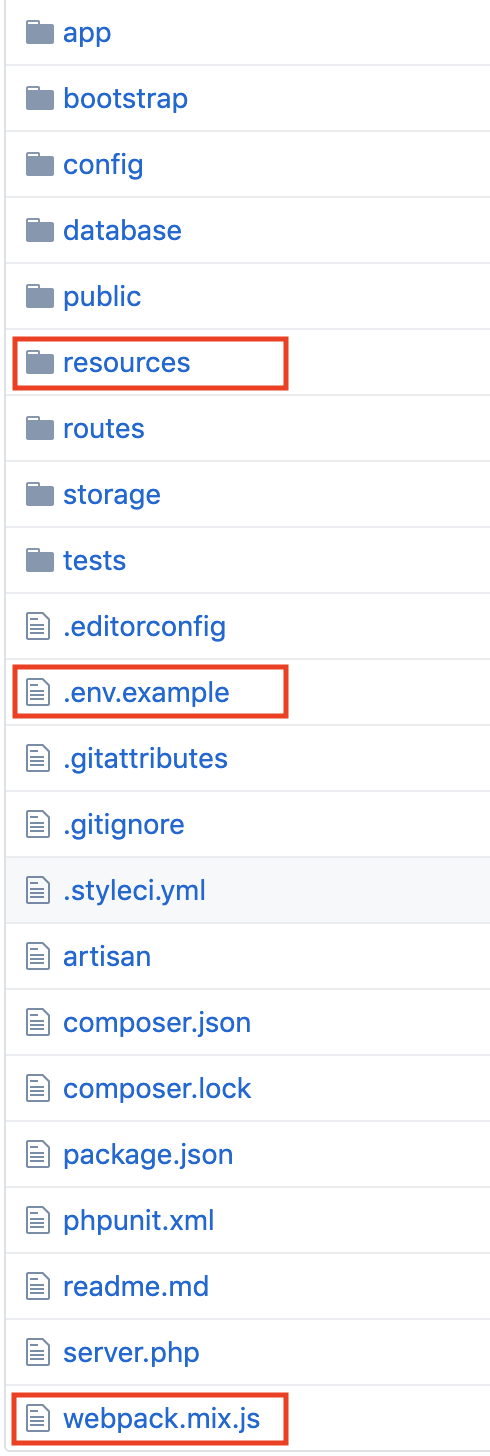Click the file icon next to composer.json

click(x=38, y=1022)
